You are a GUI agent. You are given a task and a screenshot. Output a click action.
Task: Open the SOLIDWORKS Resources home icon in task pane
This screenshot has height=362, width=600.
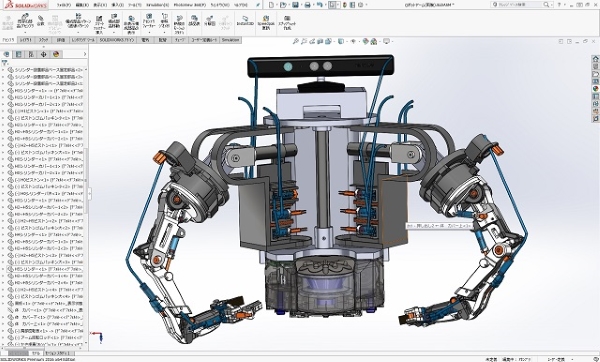click(x=595, y=59)
